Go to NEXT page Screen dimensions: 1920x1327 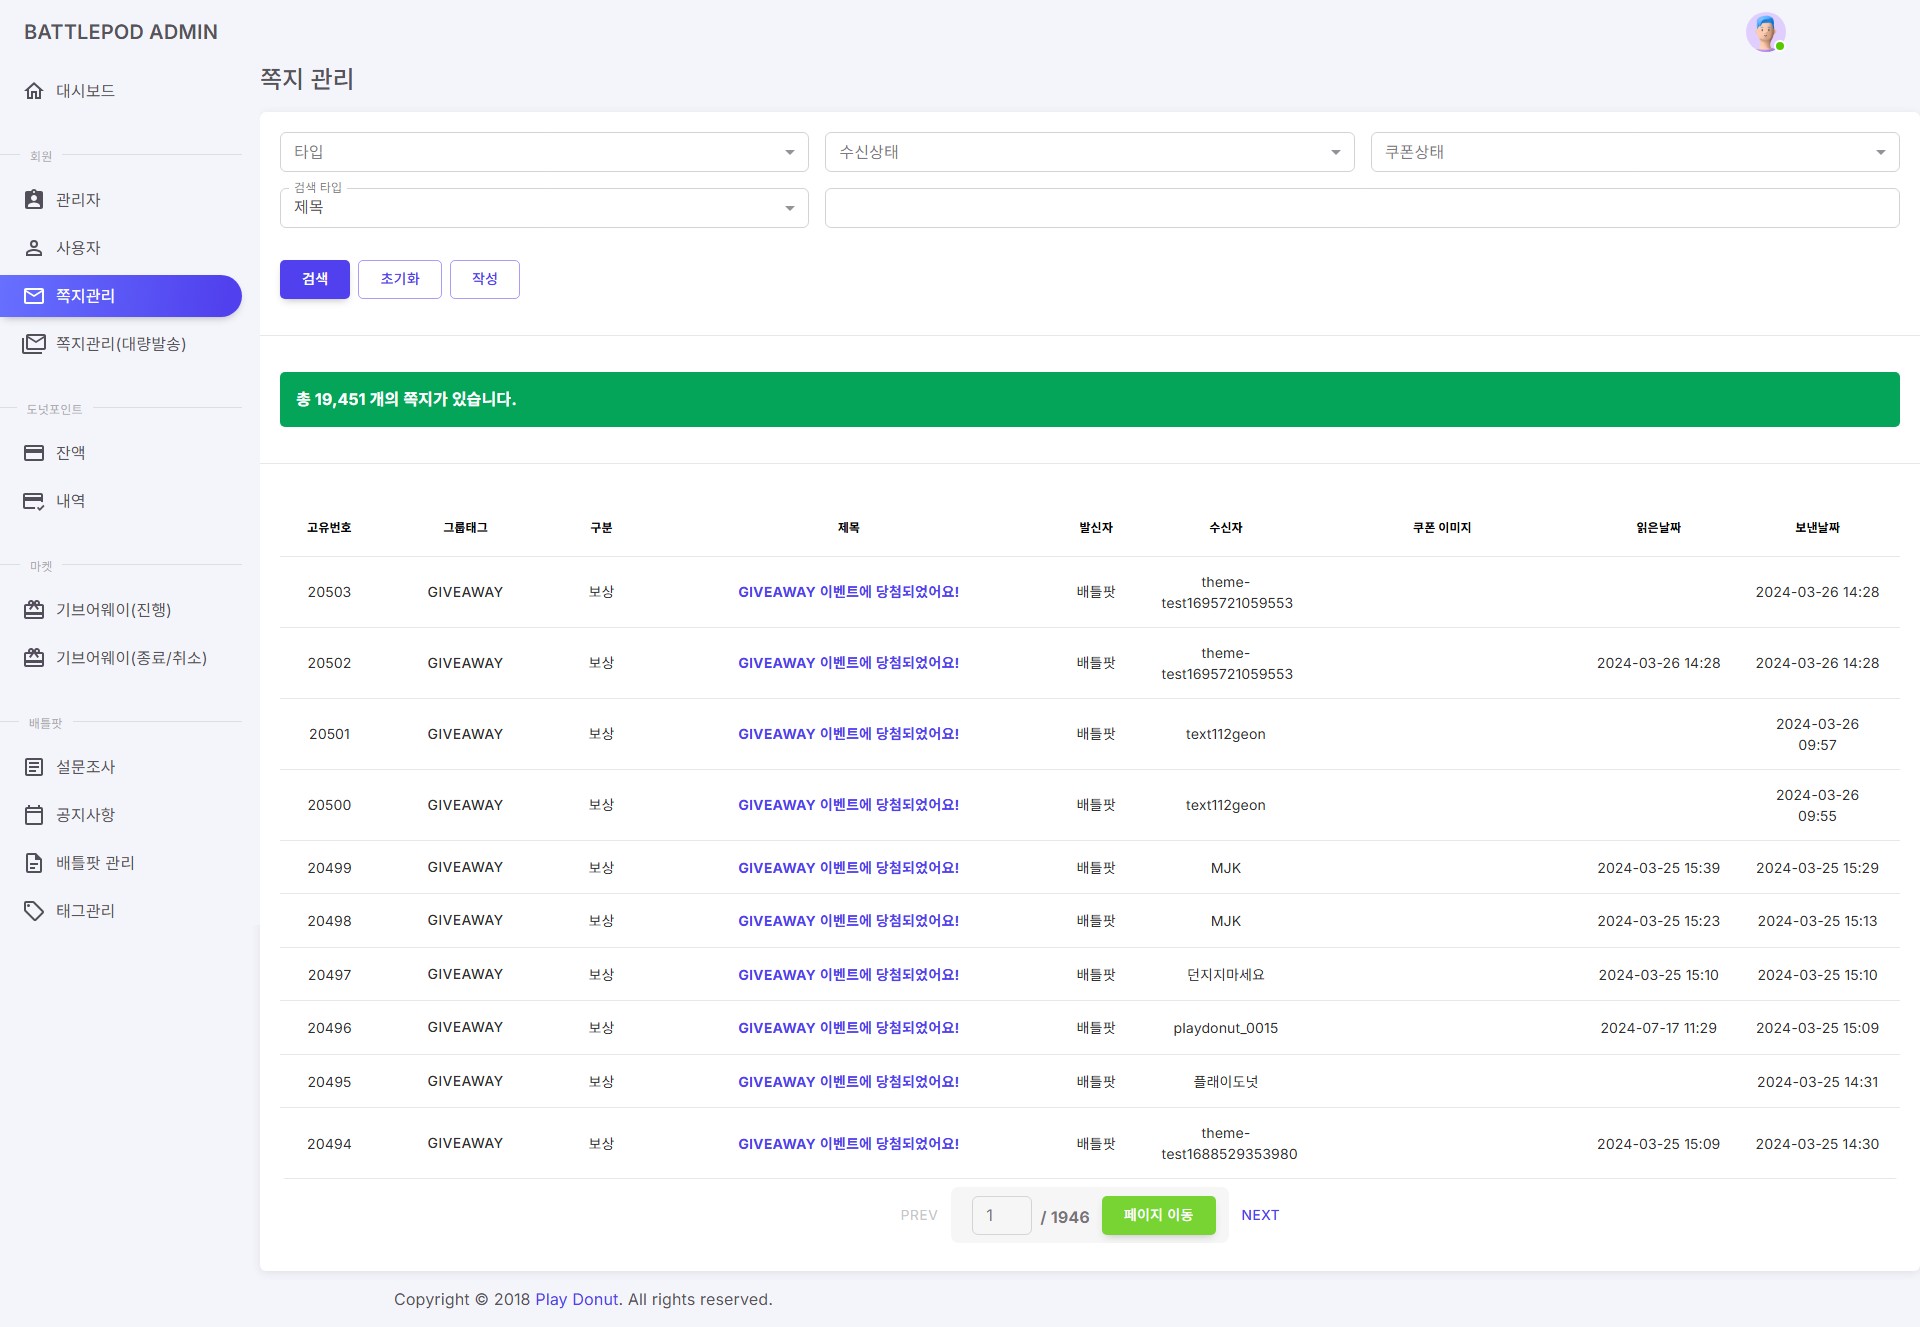(x=1260, y=1215)
